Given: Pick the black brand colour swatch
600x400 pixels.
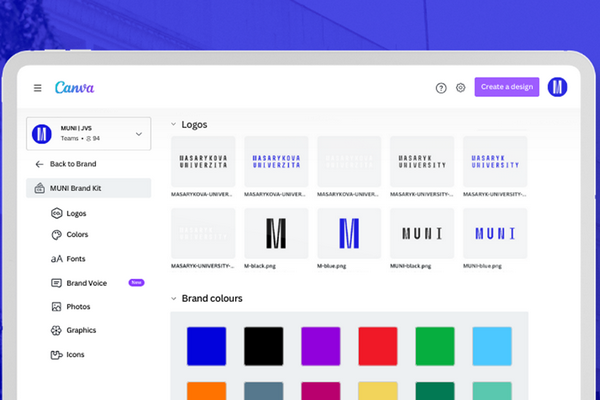Looking at the screenshot, I should pos(264,346).
